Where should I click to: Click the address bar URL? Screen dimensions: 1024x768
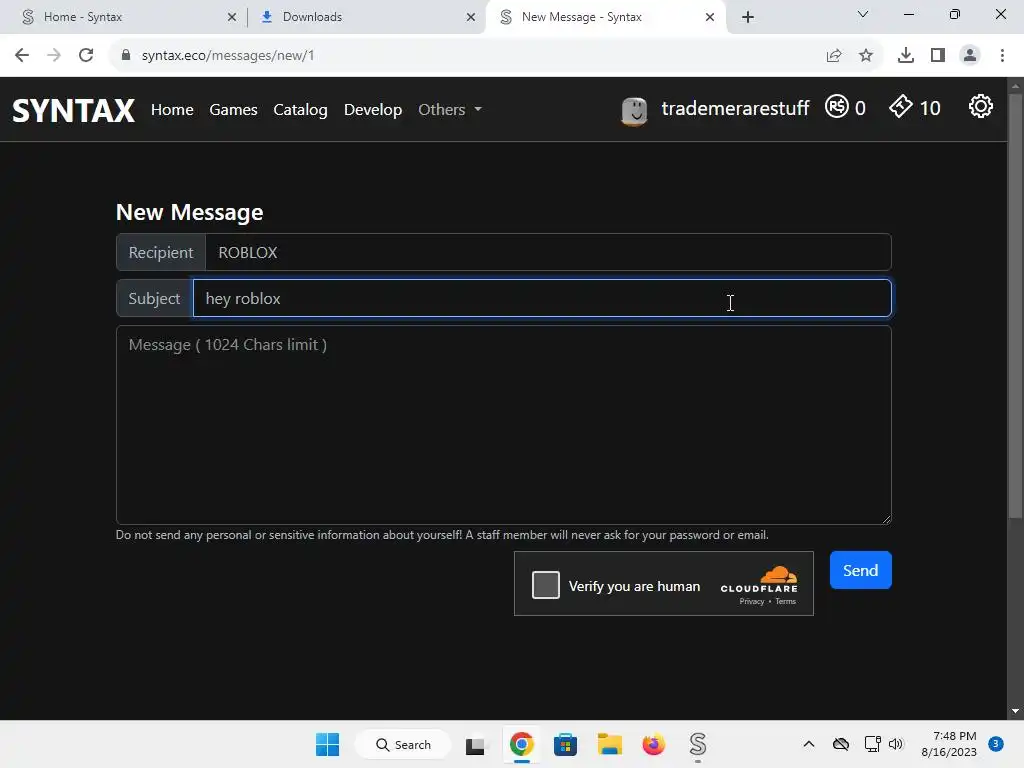click(228, 56)
